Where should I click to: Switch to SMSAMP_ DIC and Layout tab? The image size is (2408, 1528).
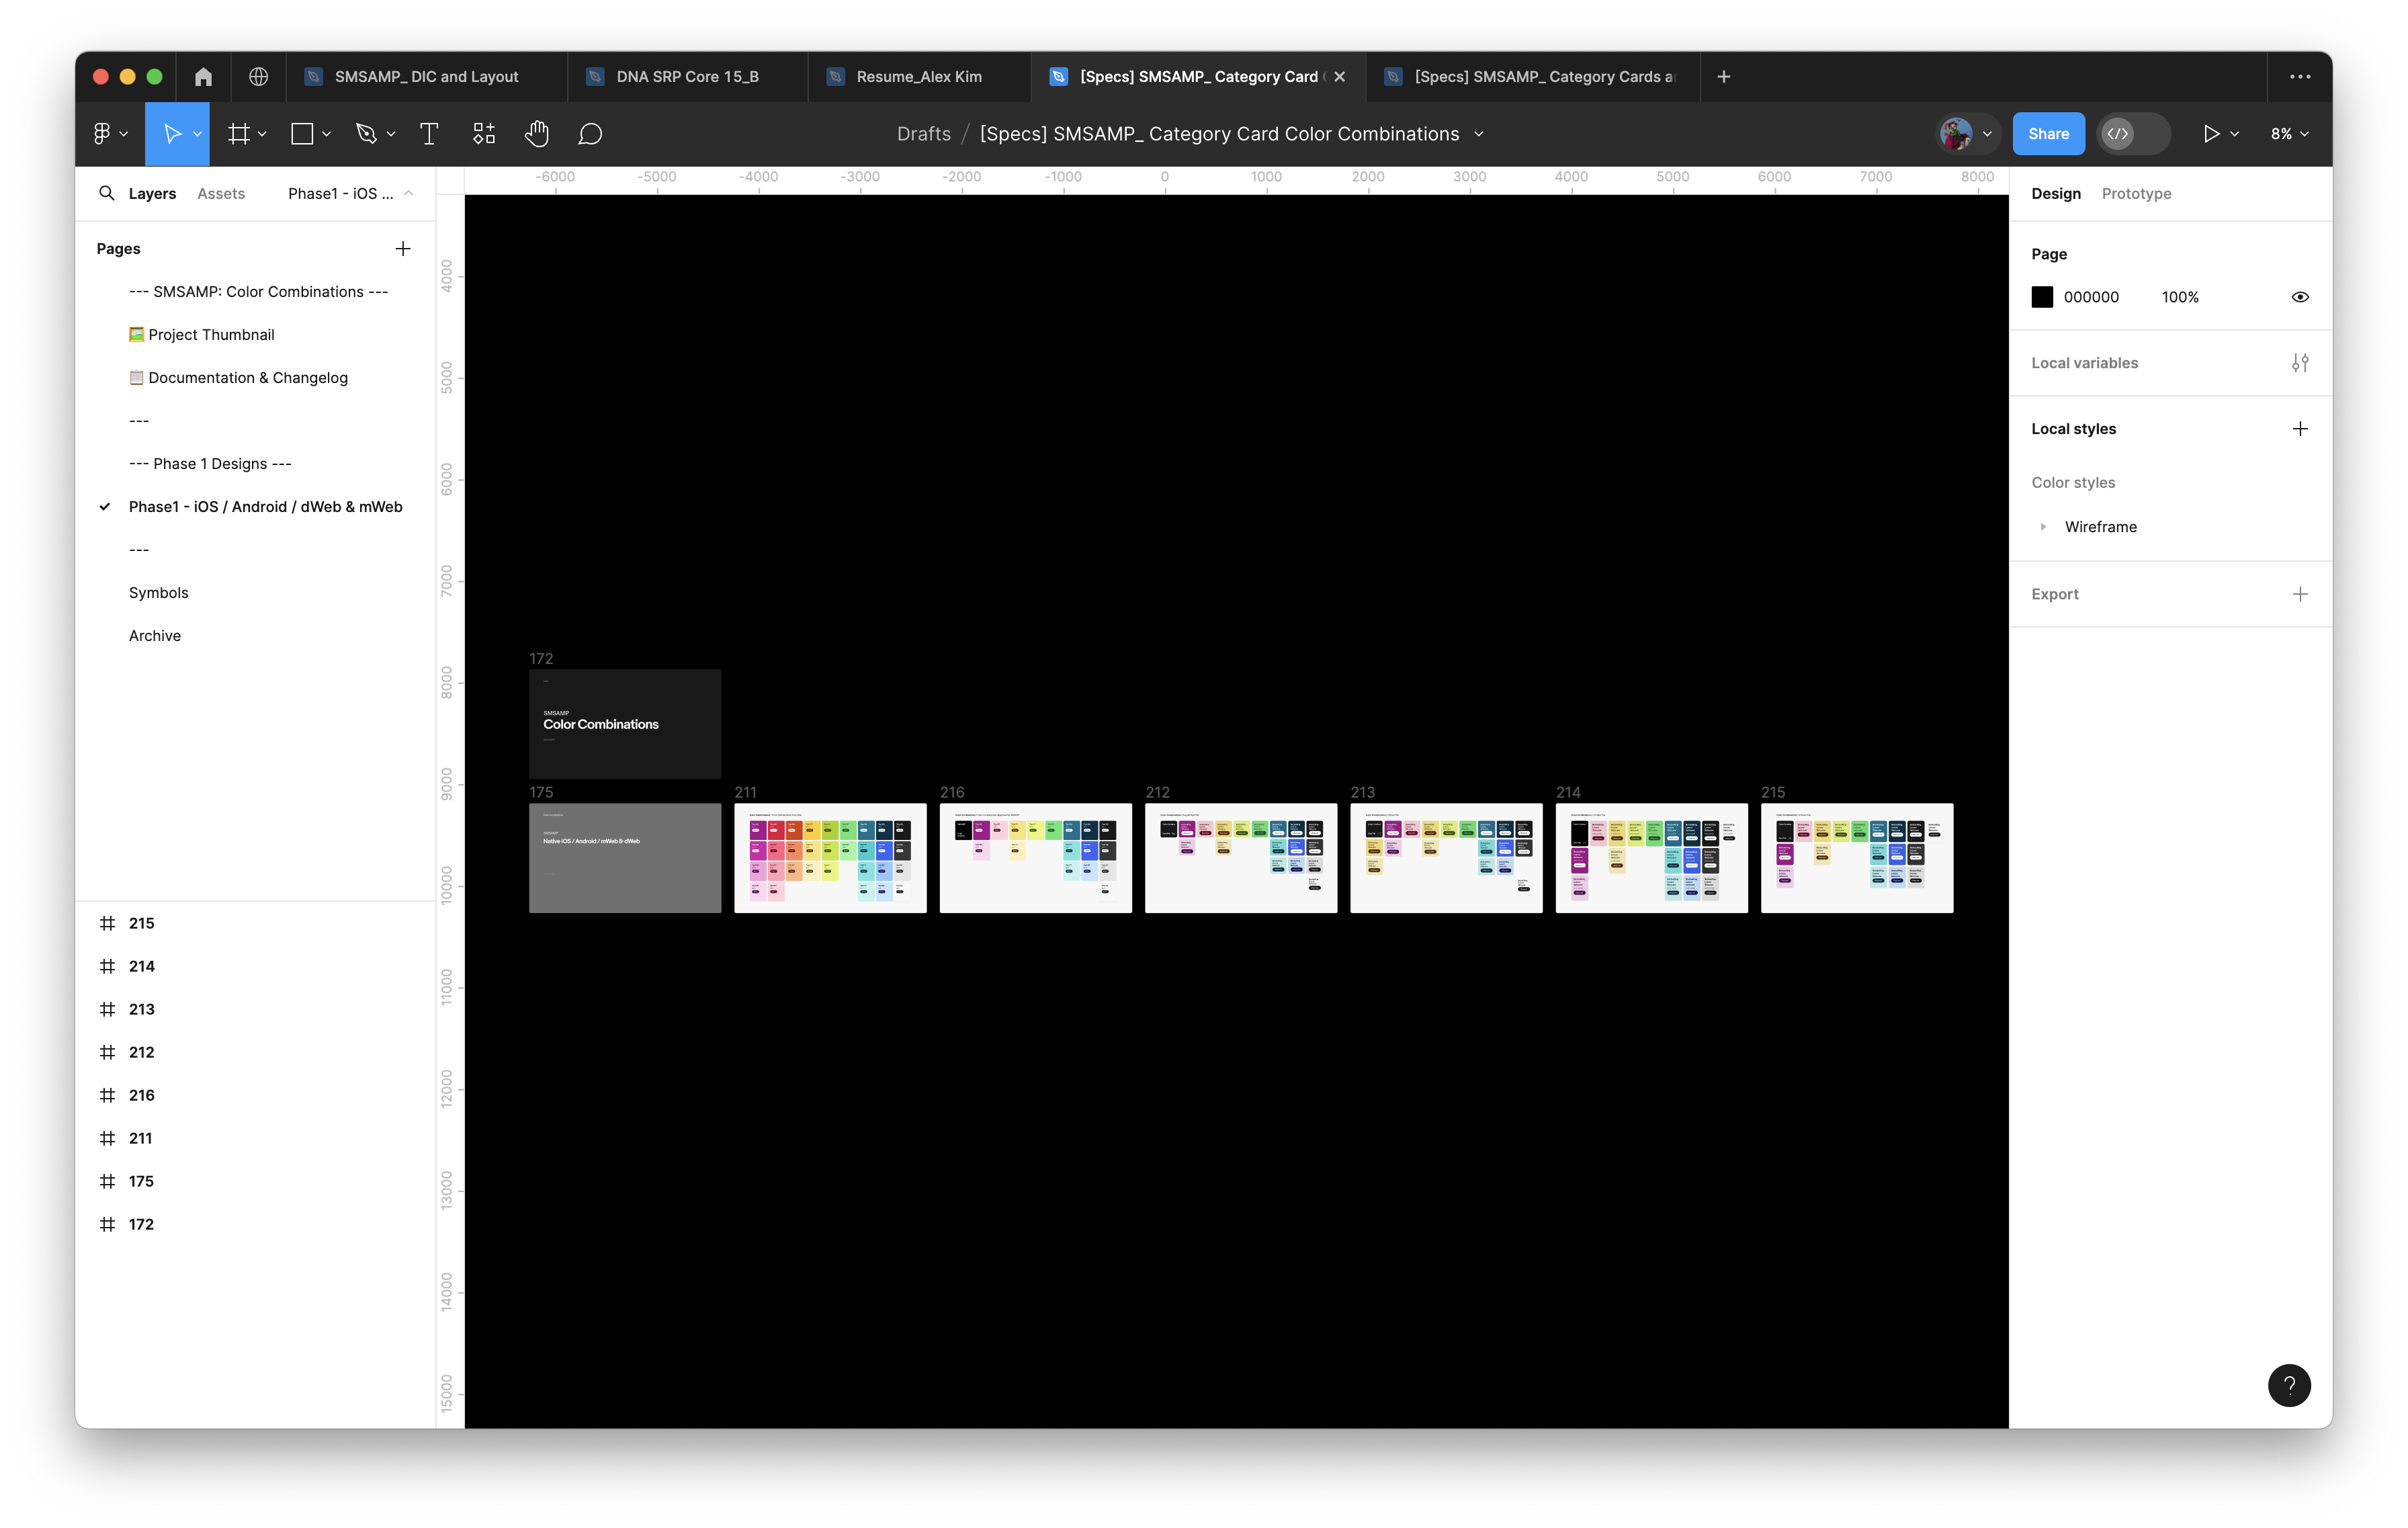[x=426, y=76]
